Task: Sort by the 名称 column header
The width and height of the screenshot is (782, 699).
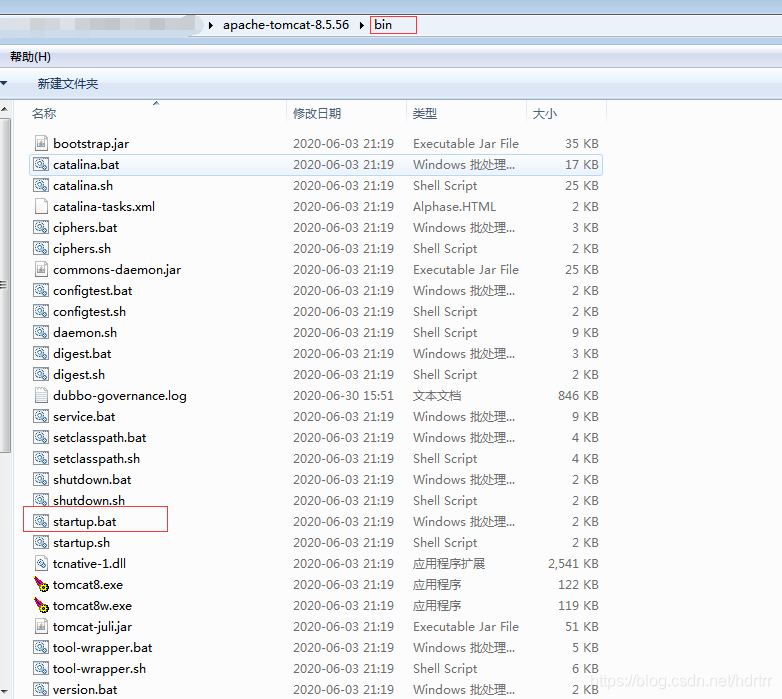Action: click(44, 114)
